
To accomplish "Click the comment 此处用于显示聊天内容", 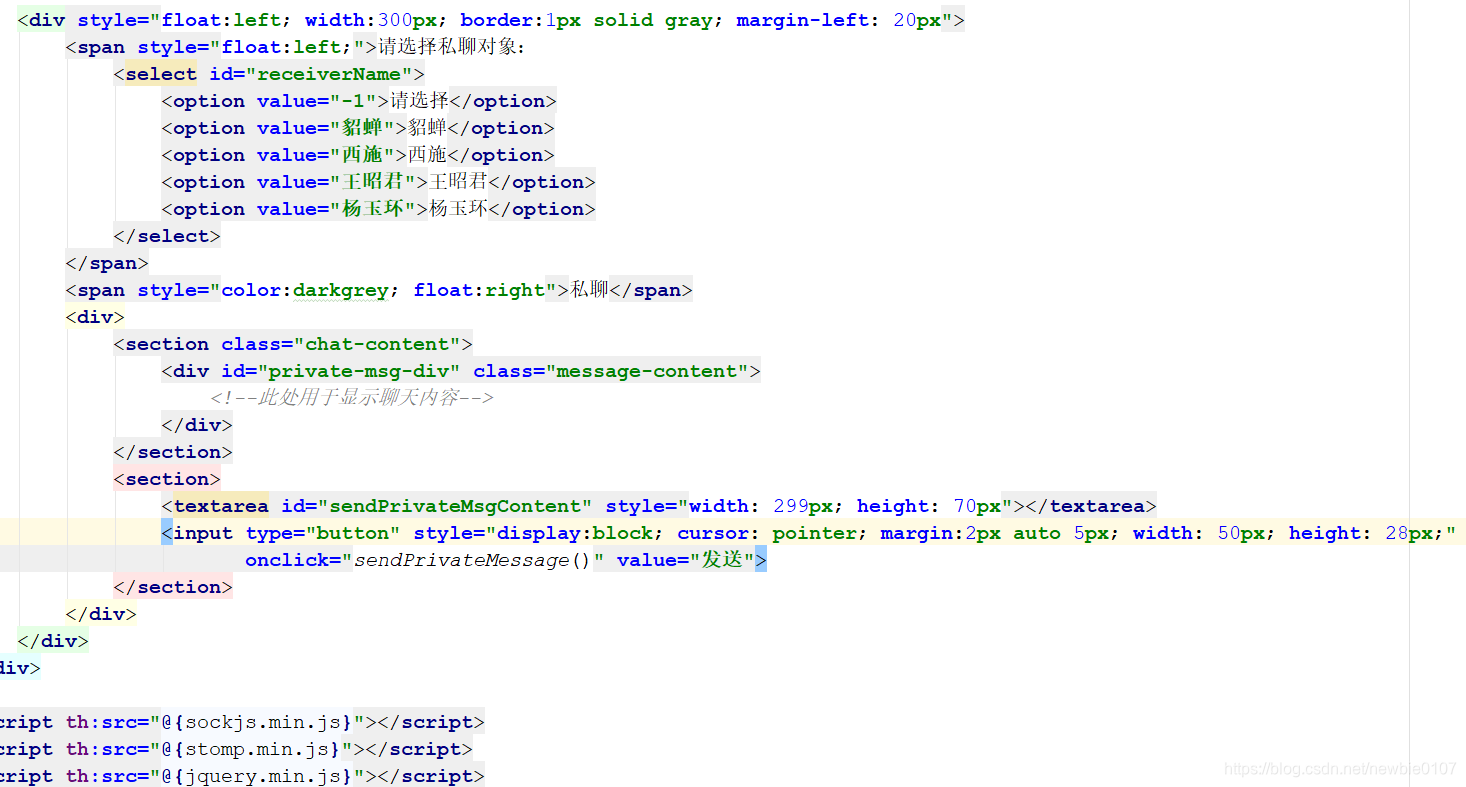I will point(352,398).
